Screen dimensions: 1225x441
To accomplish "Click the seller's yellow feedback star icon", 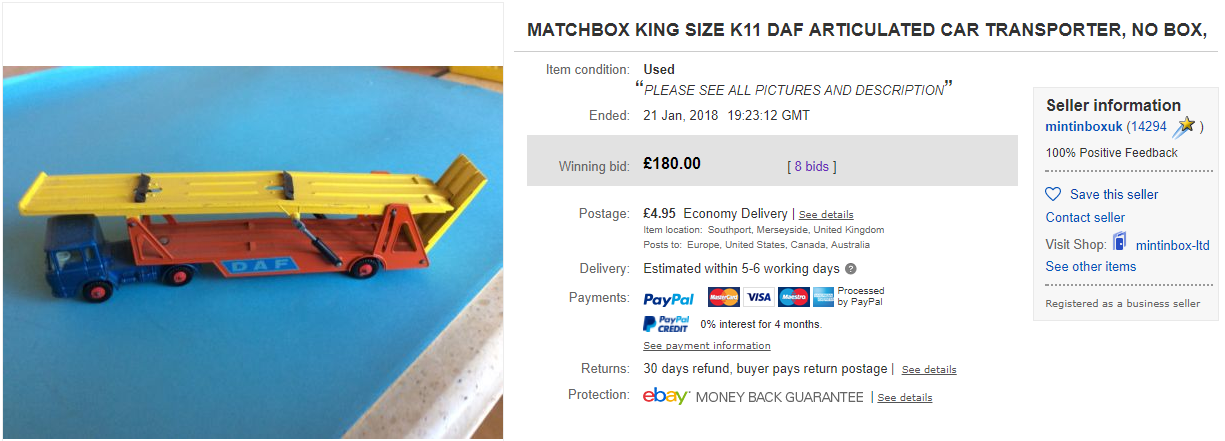I will pyautogui.click(x=1185, y=126).
